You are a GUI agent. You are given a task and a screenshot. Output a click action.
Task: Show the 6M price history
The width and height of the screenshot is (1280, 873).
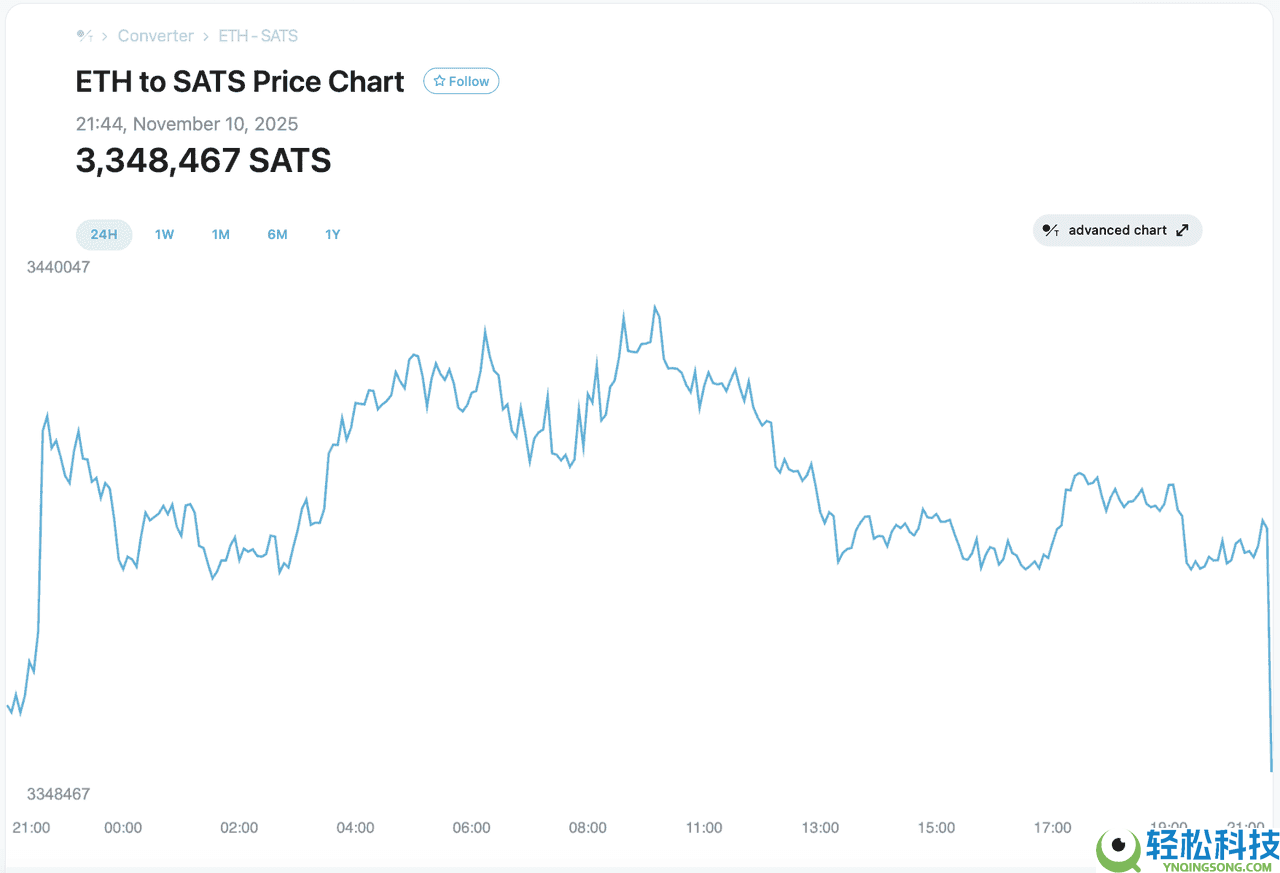[277, 234]
